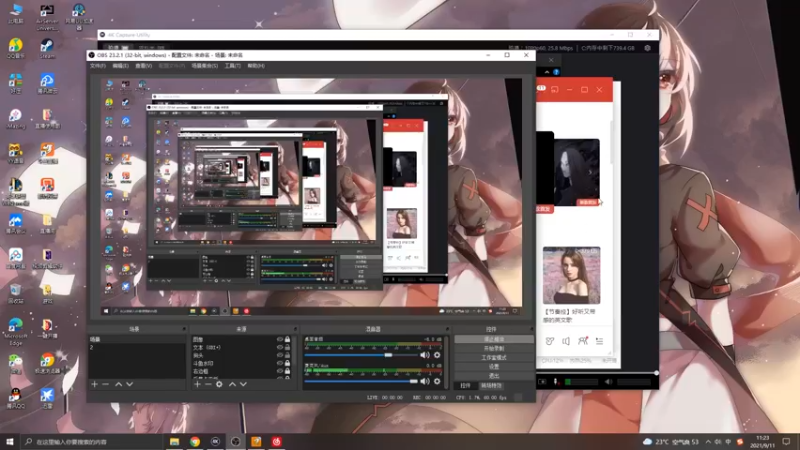This screenshot has height=450, width=800.
Task: Toggle visibility eye of third source row
Action: click(x=280, y=356)
